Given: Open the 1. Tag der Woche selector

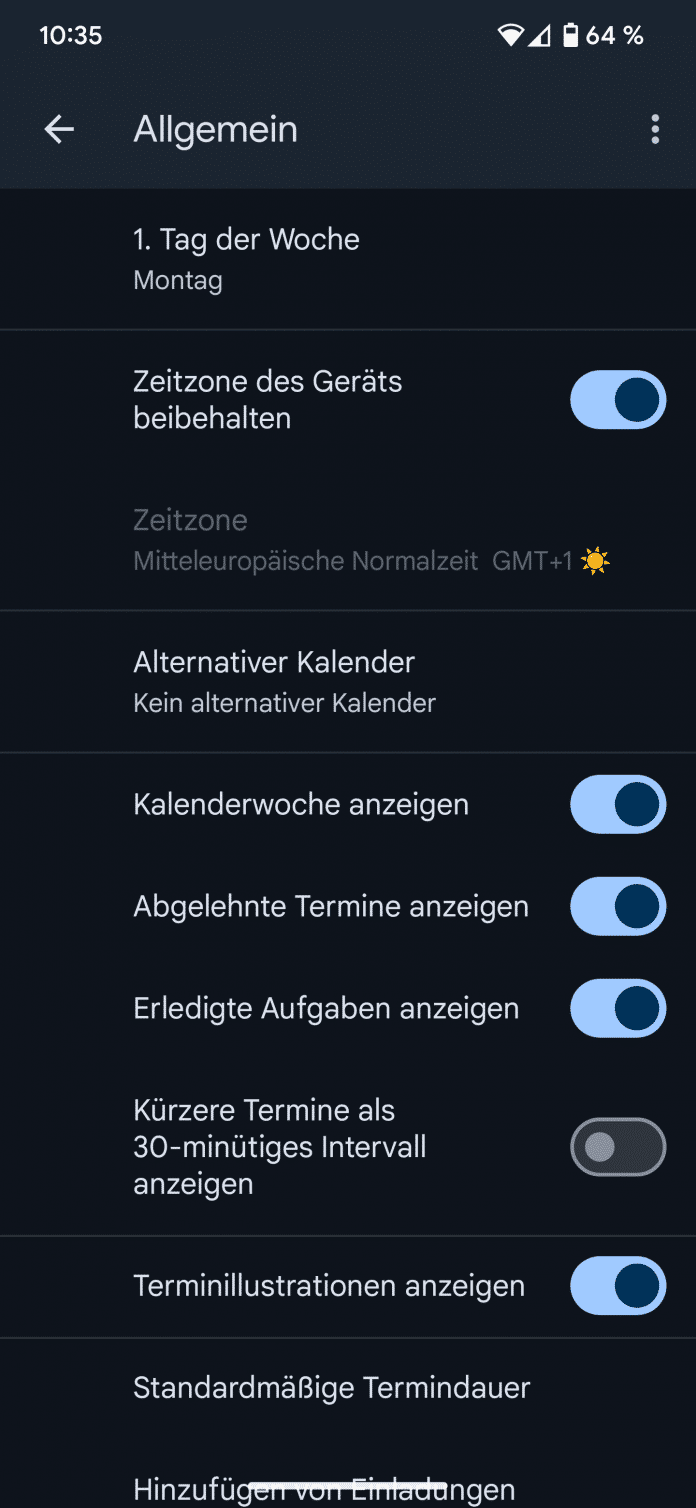Looking at the screenshot, I should click(x=246, y=258).
